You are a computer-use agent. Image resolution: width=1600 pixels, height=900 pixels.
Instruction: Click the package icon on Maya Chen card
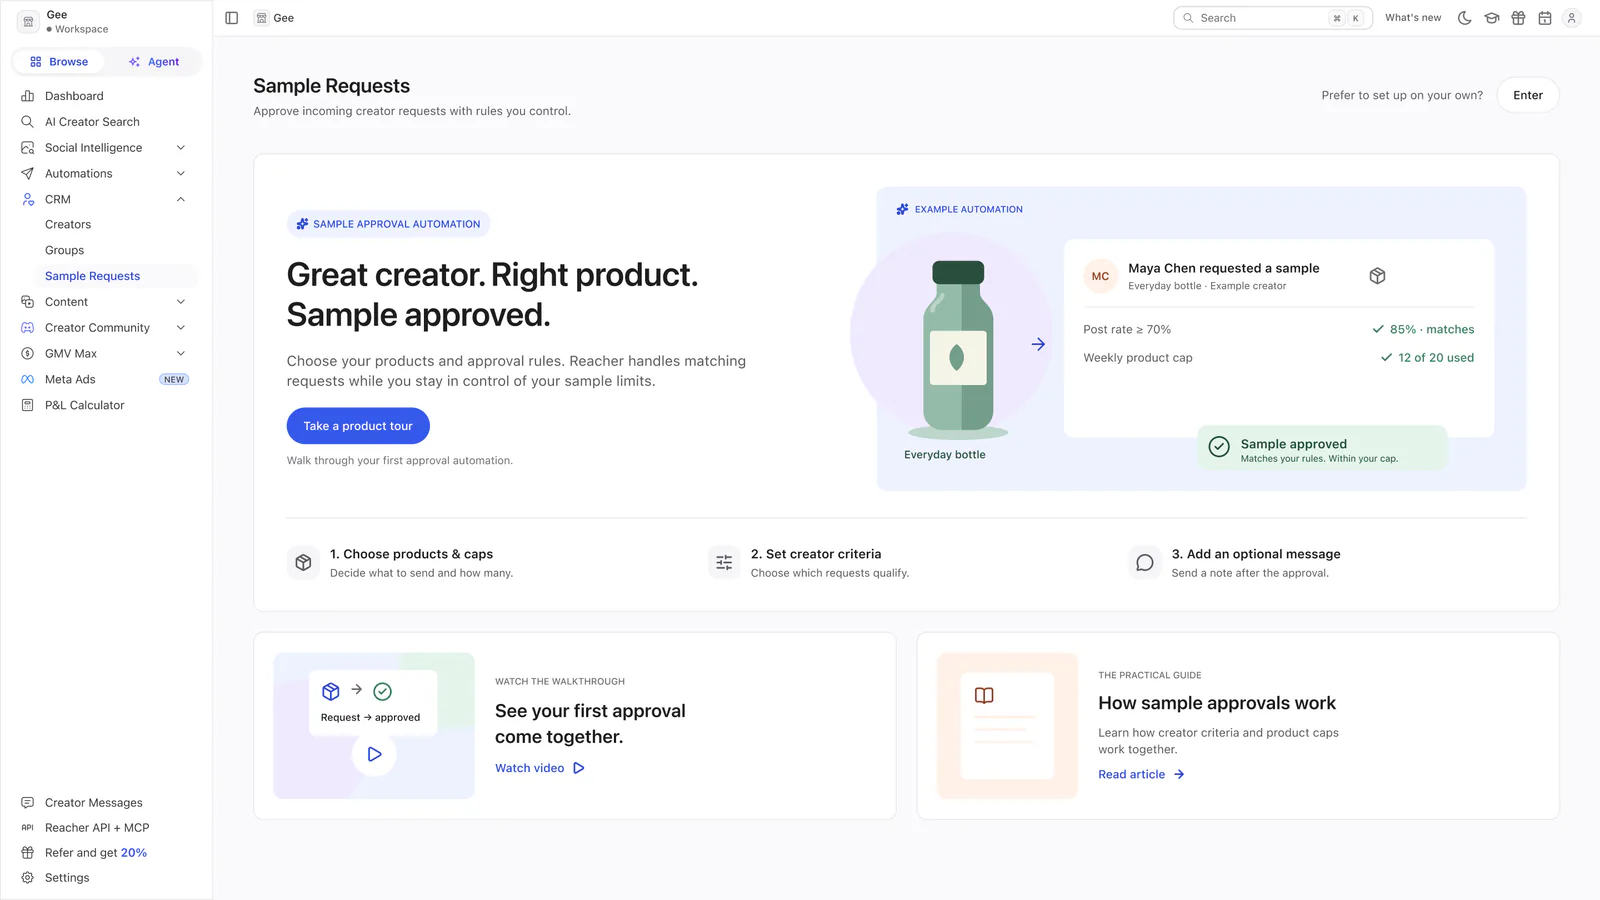[1377, 276]
